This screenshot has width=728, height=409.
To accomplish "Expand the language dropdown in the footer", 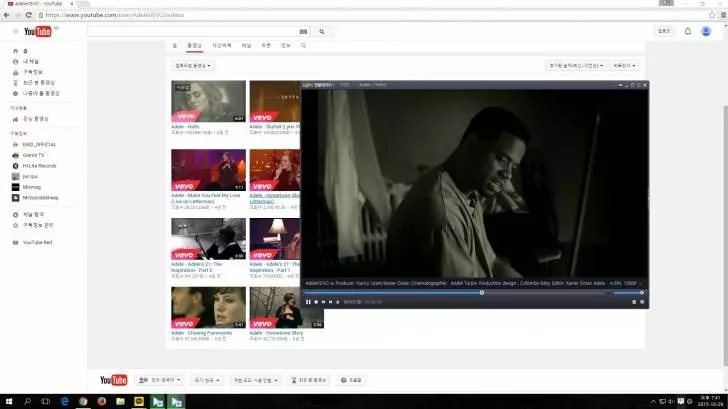I will [x=159, y=380].
